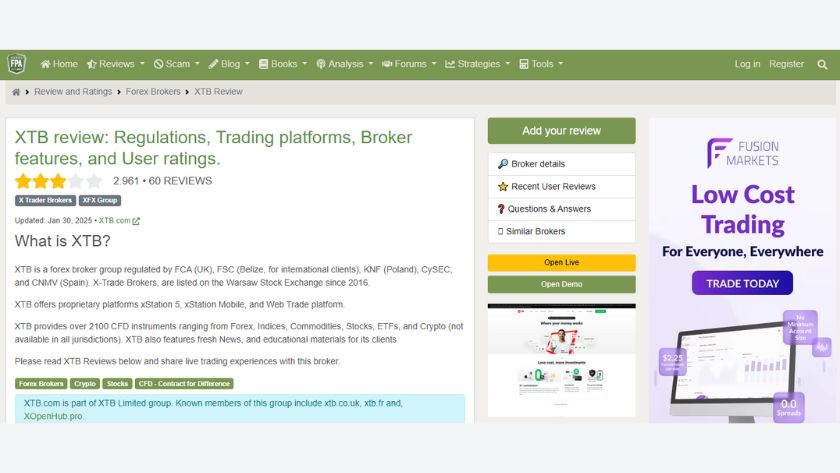Click the yellow Open Live button

(561, 262)
